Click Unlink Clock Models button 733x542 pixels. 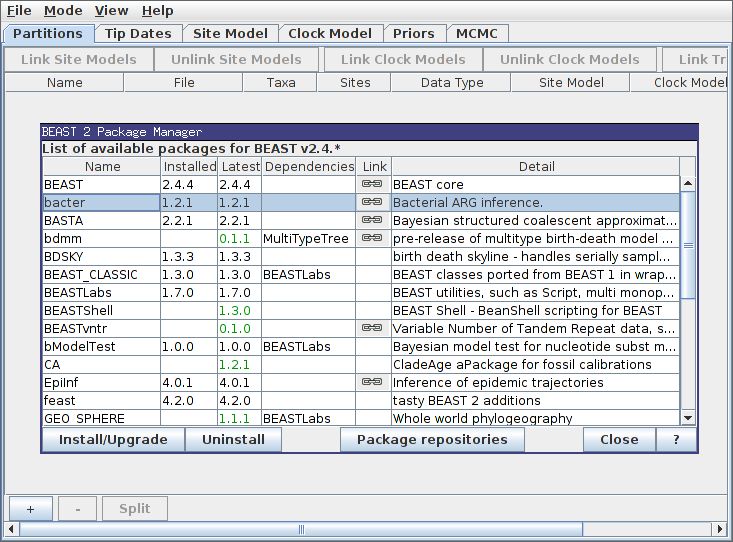pos(569,59)
